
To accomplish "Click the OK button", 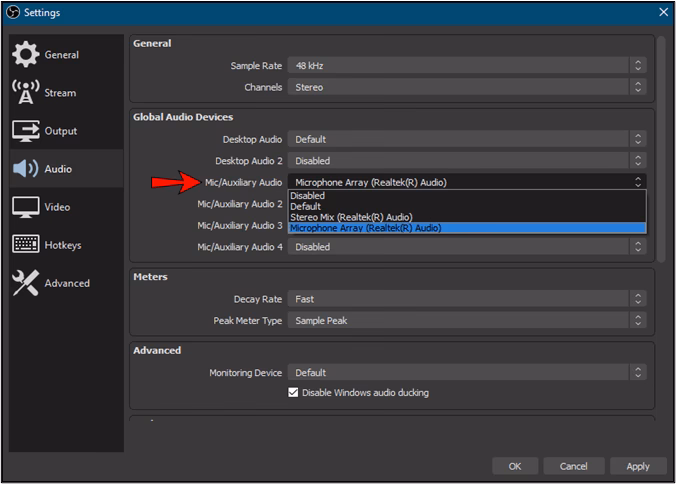I will click(515, 466).
